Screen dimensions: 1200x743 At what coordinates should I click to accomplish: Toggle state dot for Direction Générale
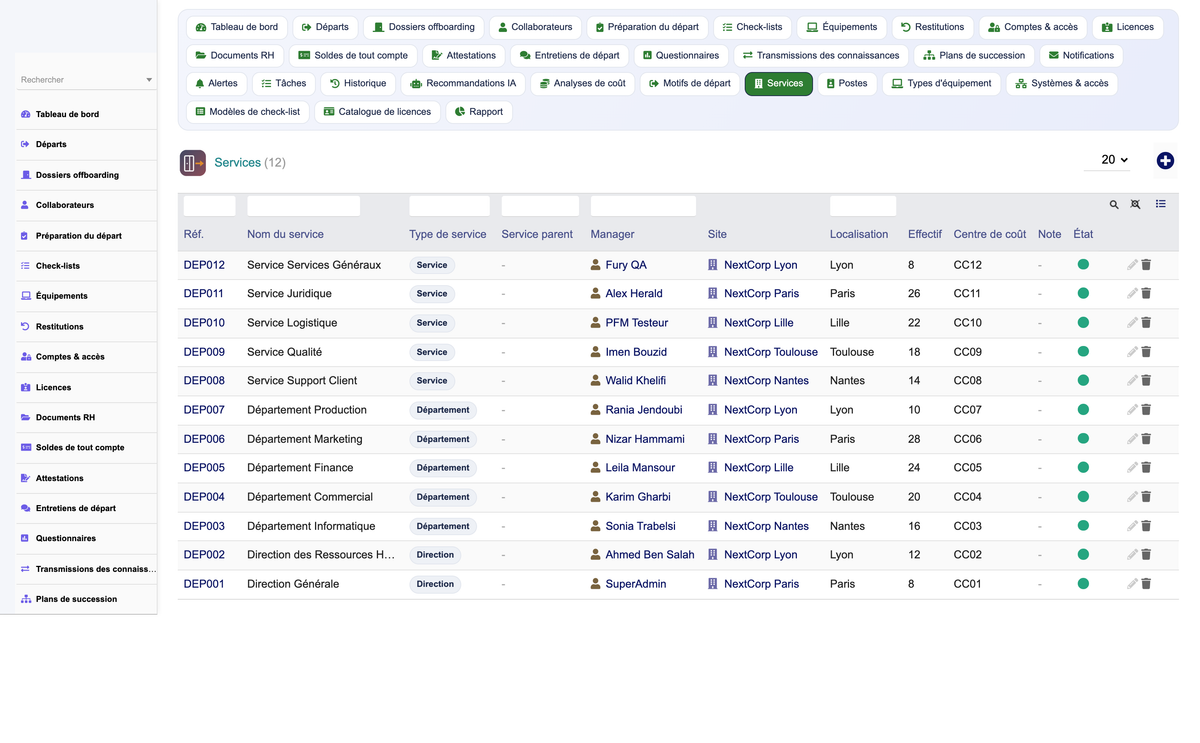[x=1083, y=584]
